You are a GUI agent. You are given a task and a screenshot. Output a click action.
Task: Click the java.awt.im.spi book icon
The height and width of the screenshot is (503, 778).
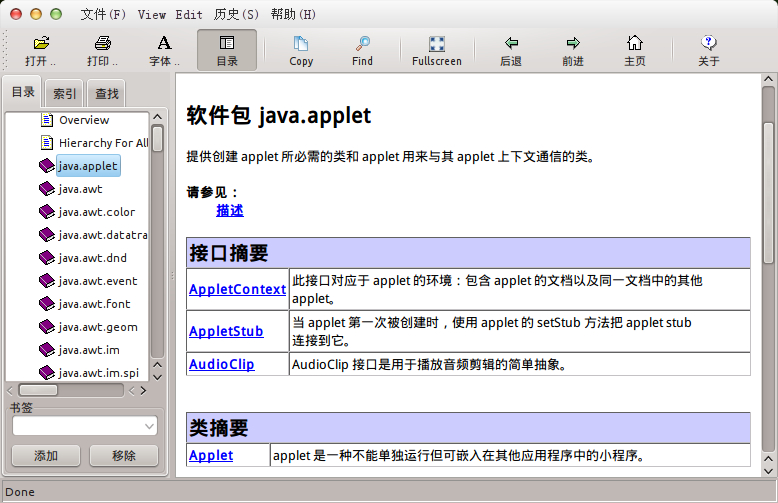pos(47,373)
